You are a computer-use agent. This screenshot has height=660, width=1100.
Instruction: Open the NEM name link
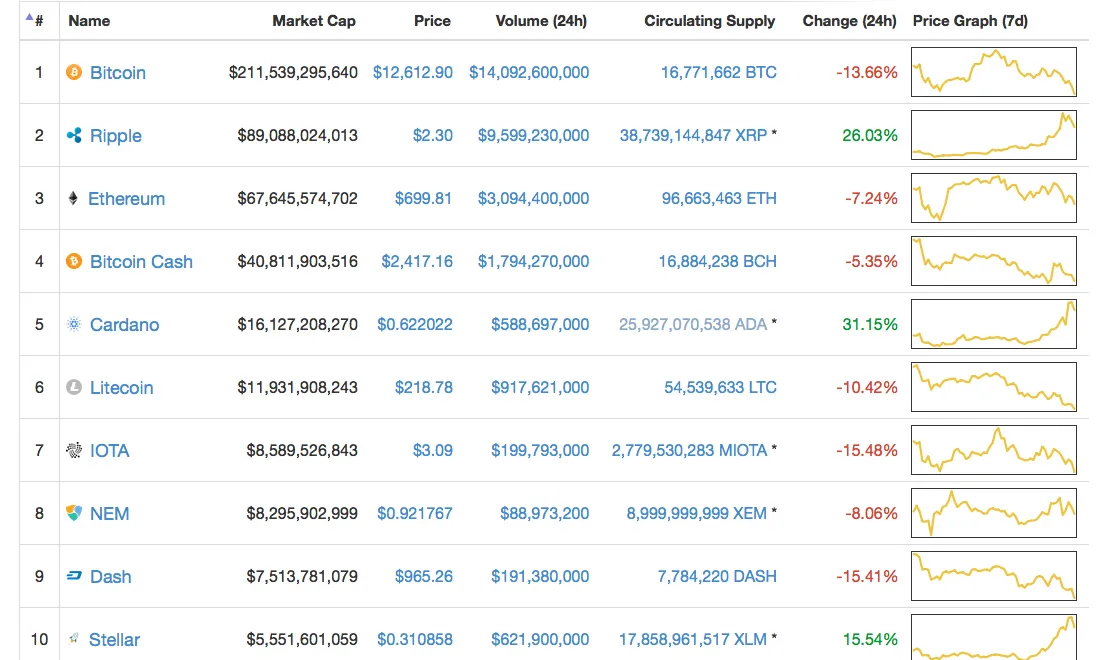coord(109,514)
